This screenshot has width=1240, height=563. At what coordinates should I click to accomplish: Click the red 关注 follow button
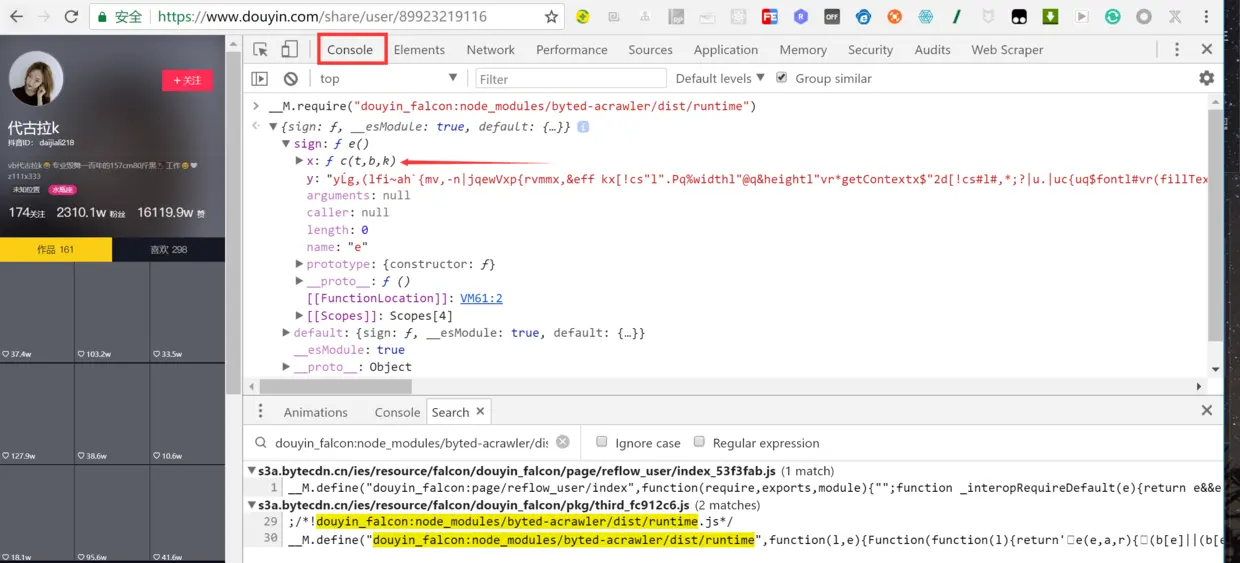[x=187, y=80]
